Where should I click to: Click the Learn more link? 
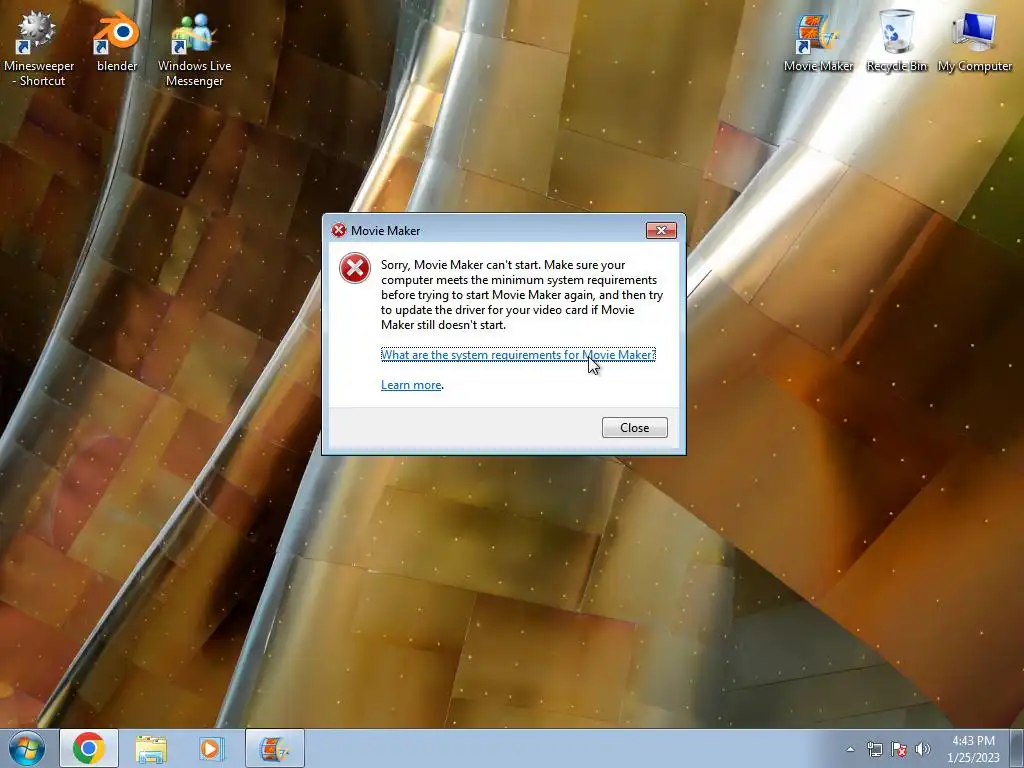pos(411,385)
